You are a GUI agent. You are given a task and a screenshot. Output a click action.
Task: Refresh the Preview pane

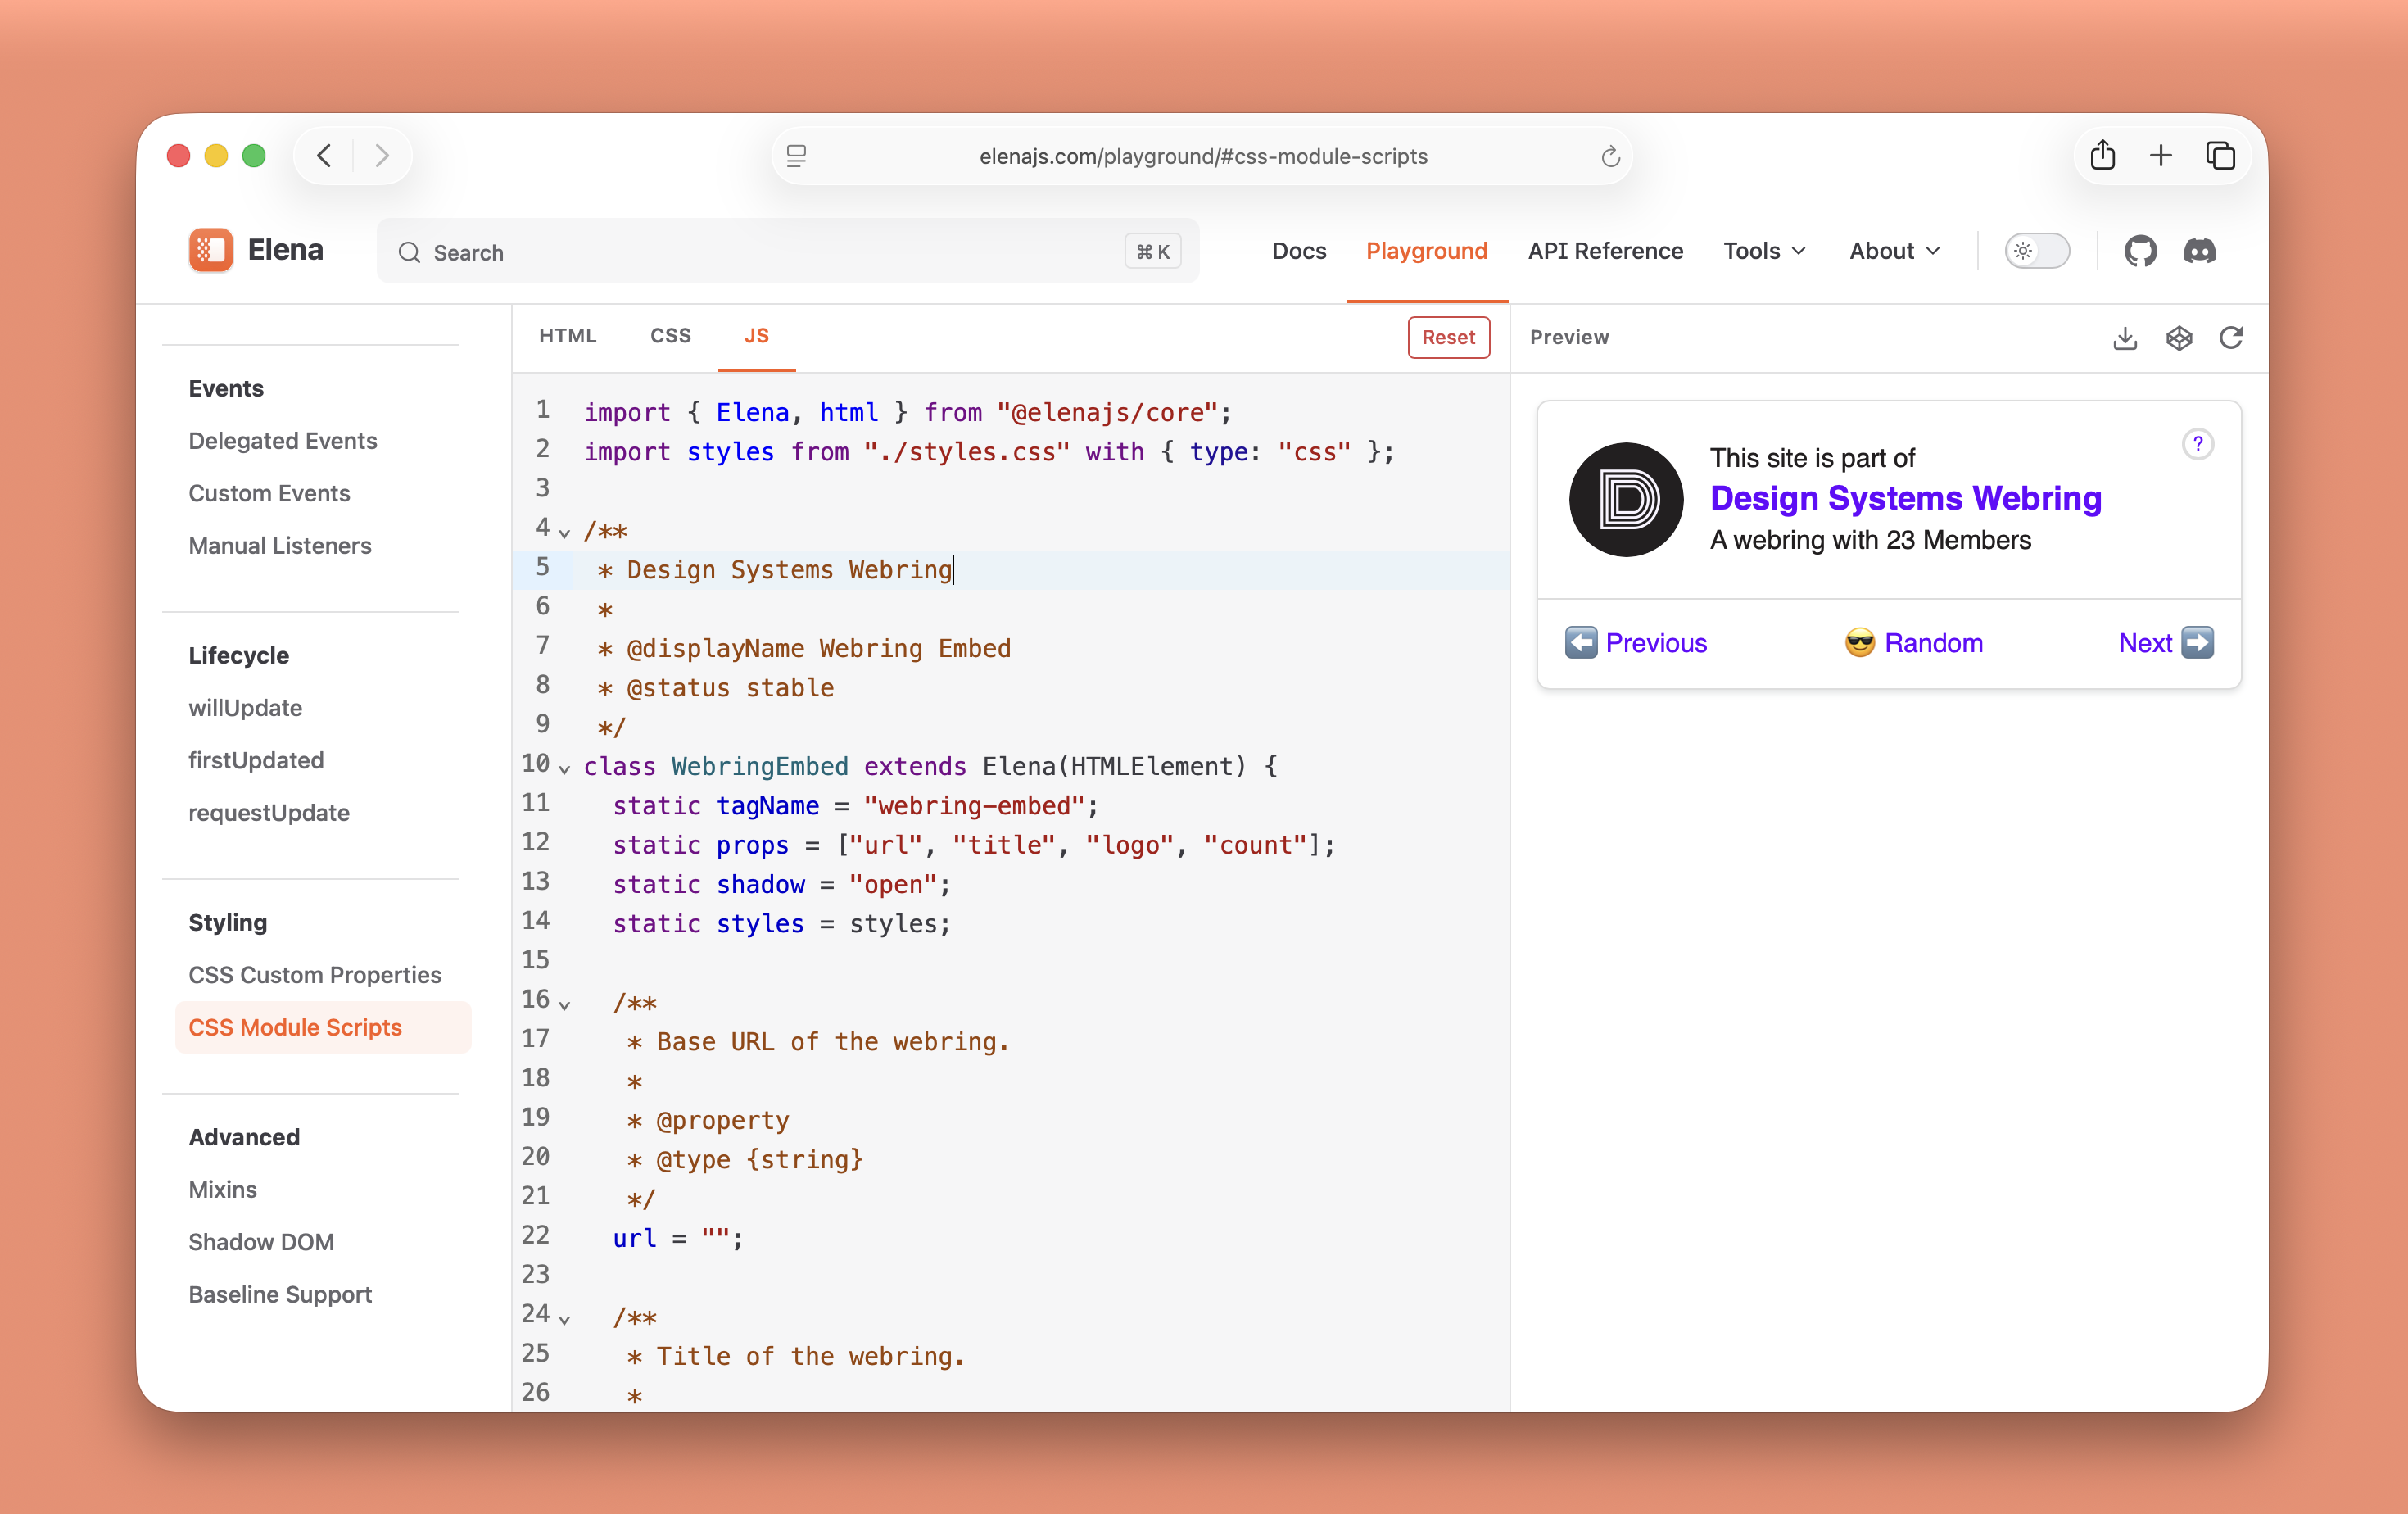click(x=2231, y=338)
